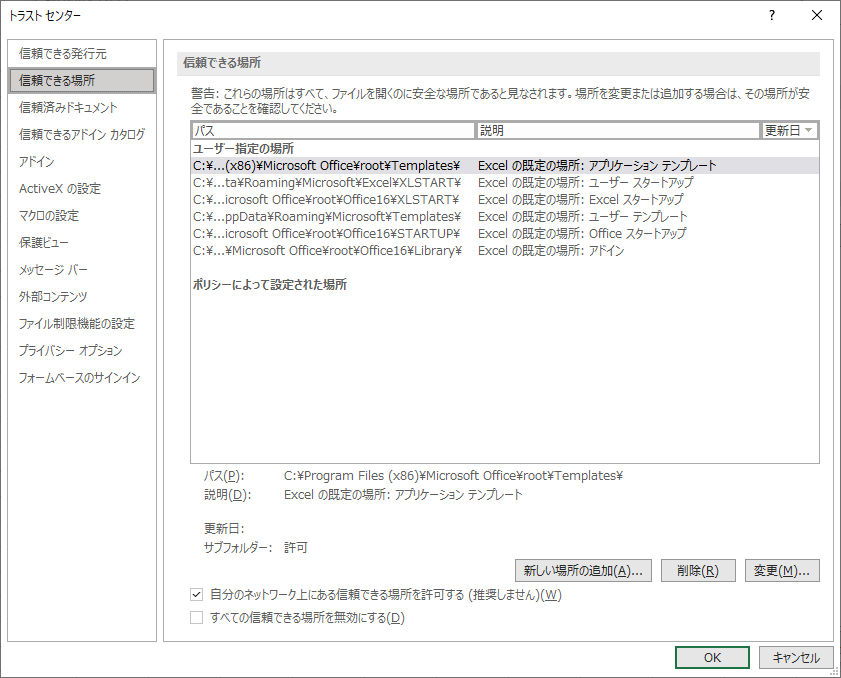Click the 削除(R) button
Image resolution: width=841 pixels, height=678 pixels.
698,571
